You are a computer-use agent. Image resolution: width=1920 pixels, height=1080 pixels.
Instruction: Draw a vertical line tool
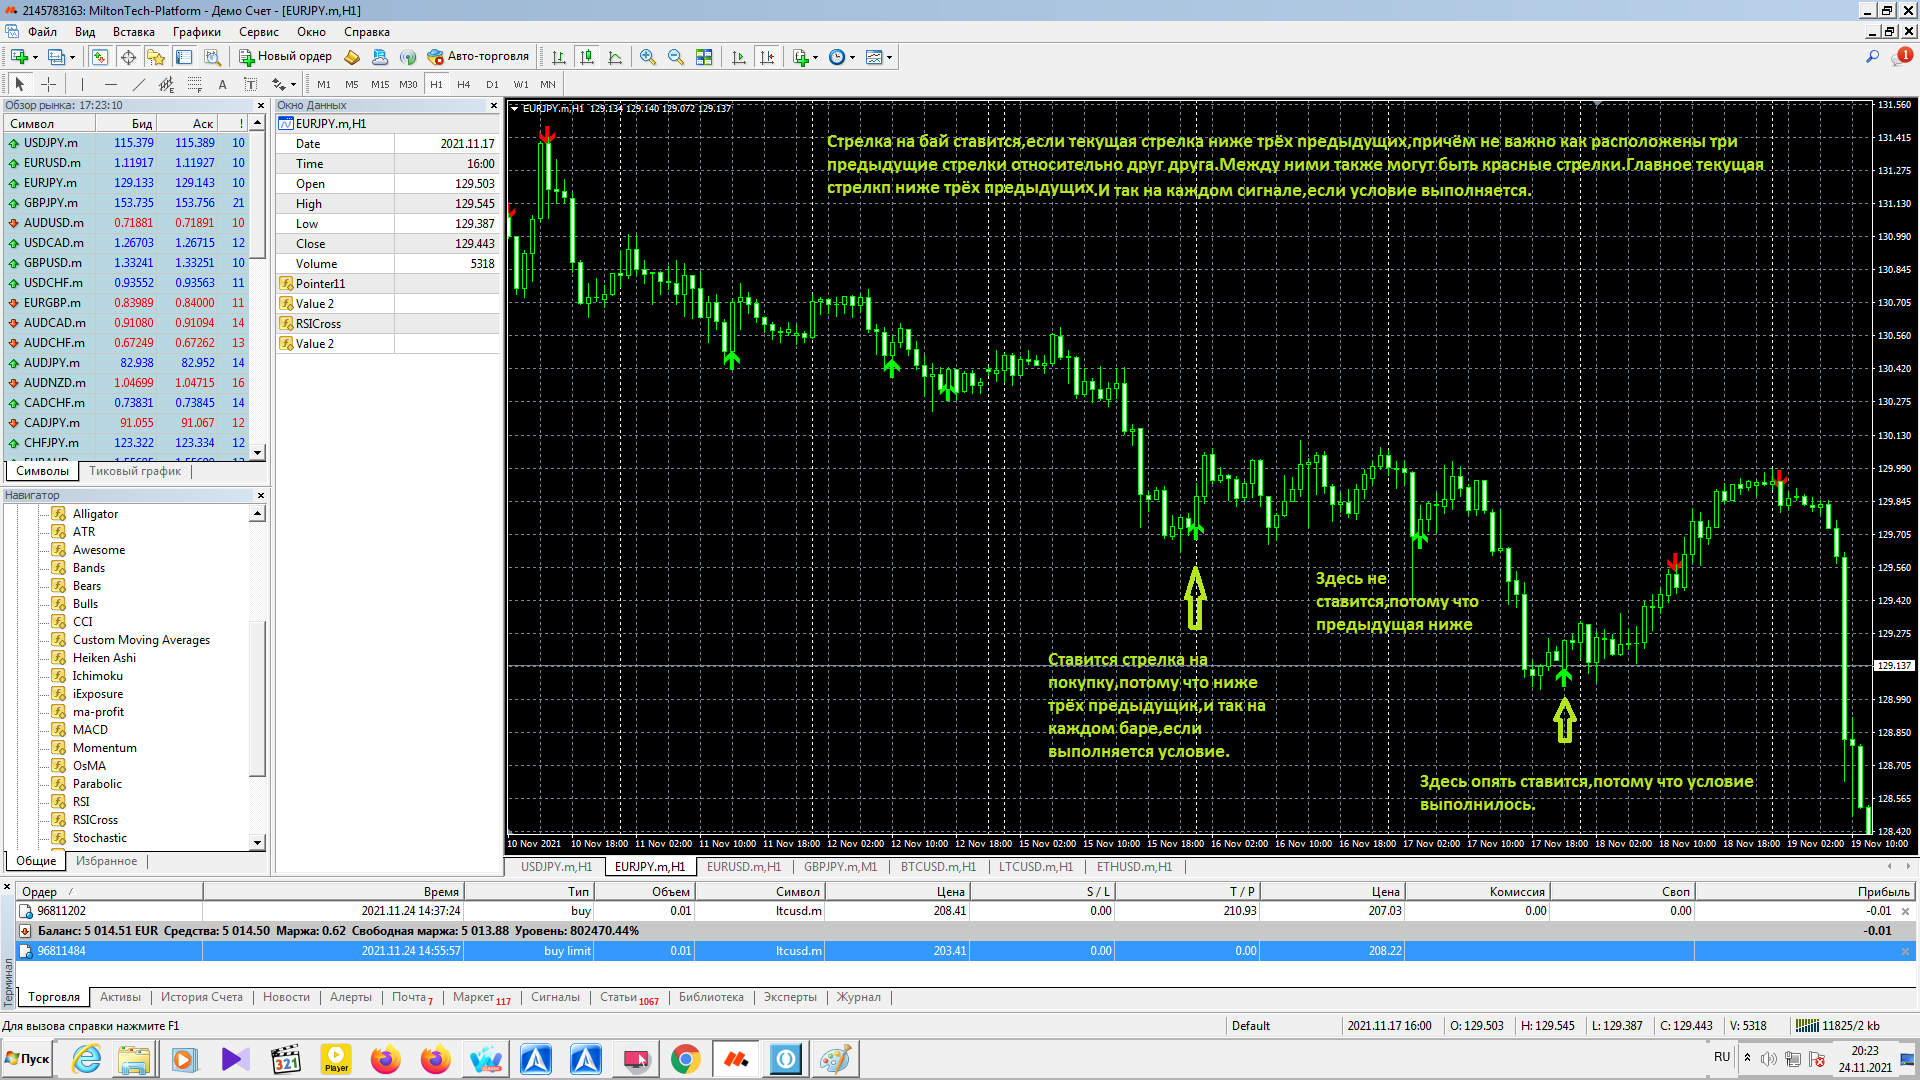[82, 84]
